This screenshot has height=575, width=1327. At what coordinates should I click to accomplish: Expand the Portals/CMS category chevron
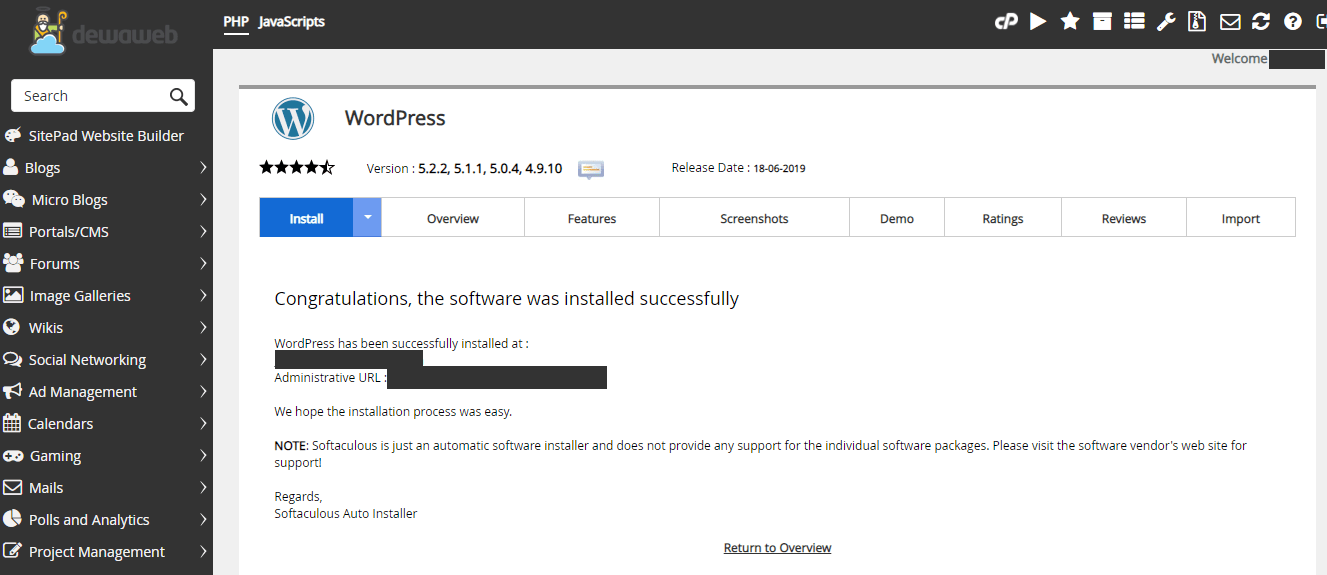pos(203,231)
